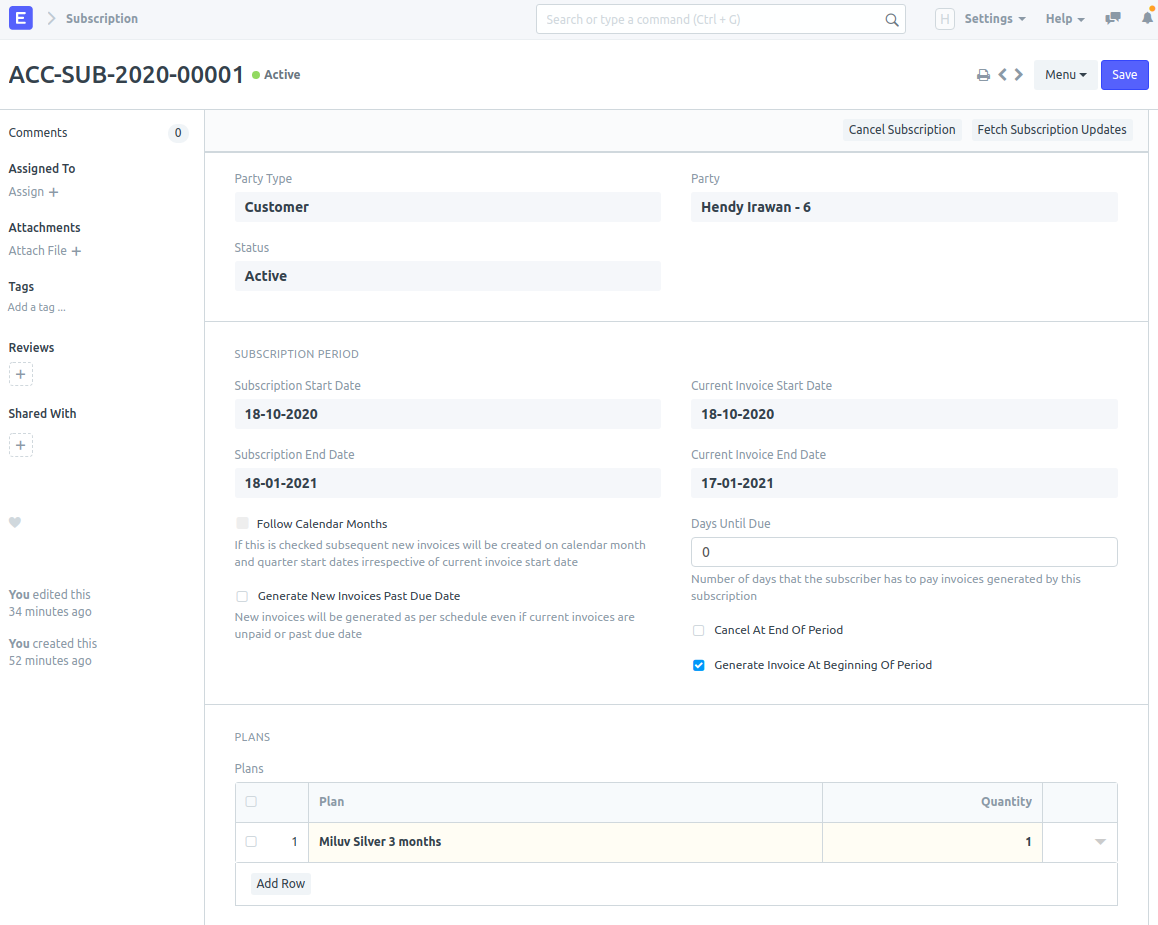This screenshot has height=925, width=1158.
Task: Click the Attach File link
Action: [38, 251]
